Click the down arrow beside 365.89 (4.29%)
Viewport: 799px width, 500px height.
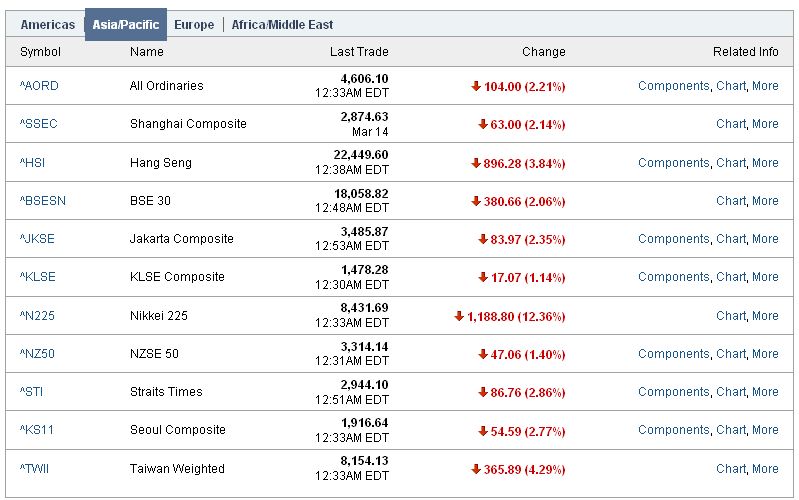pos(476,469)
